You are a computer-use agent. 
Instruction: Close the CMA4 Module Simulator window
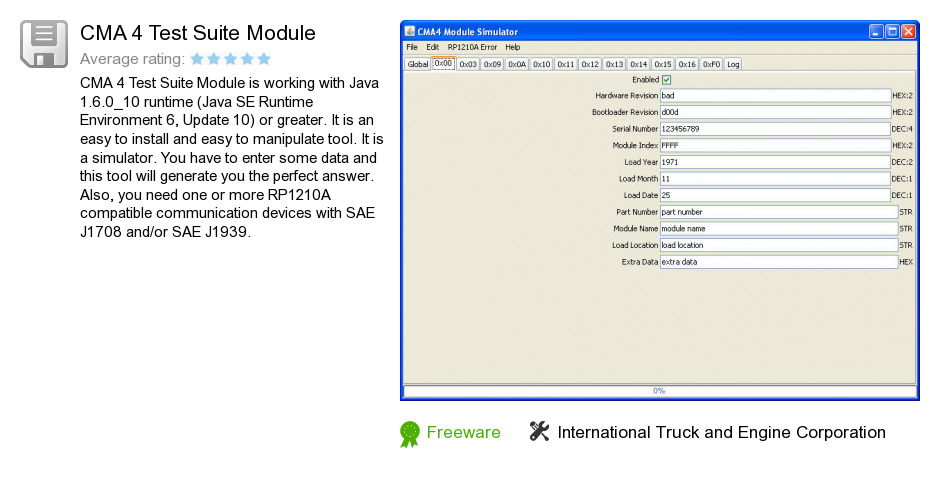pos(909,31)
